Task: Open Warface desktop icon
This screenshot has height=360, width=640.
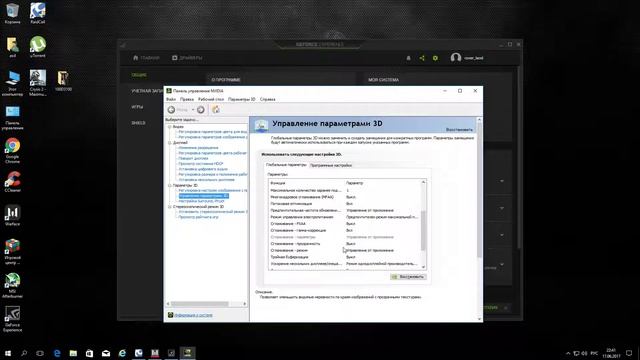Action: pyautogui.click(x=12, y=216)
